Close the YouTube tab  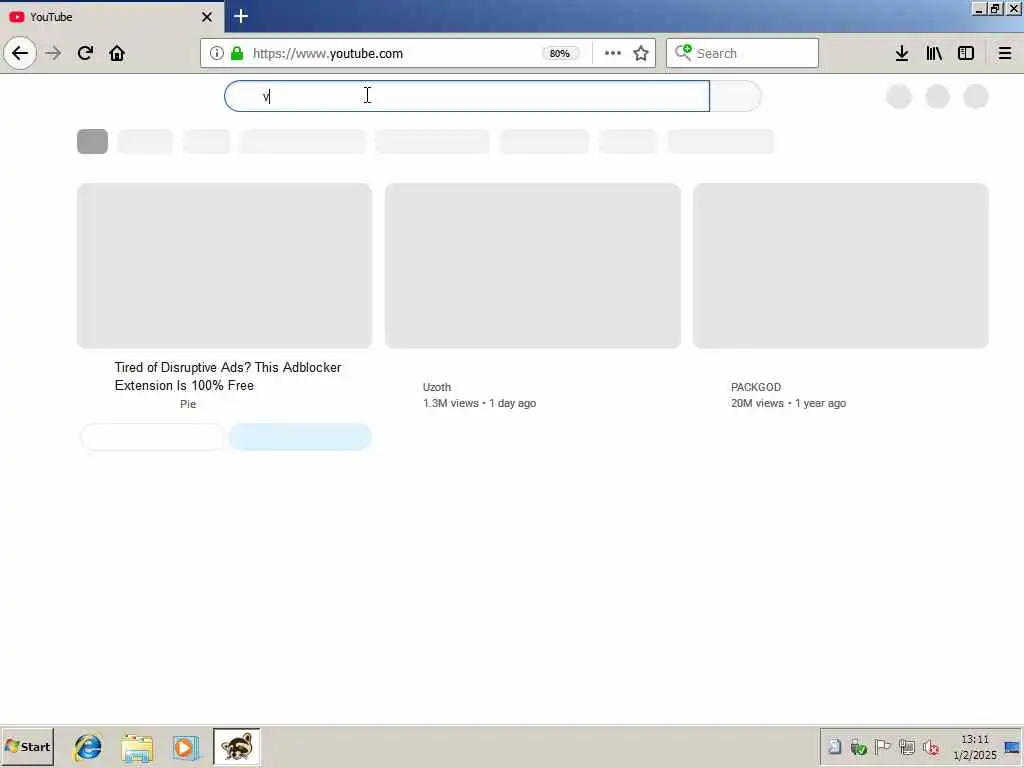pos(206,17)
